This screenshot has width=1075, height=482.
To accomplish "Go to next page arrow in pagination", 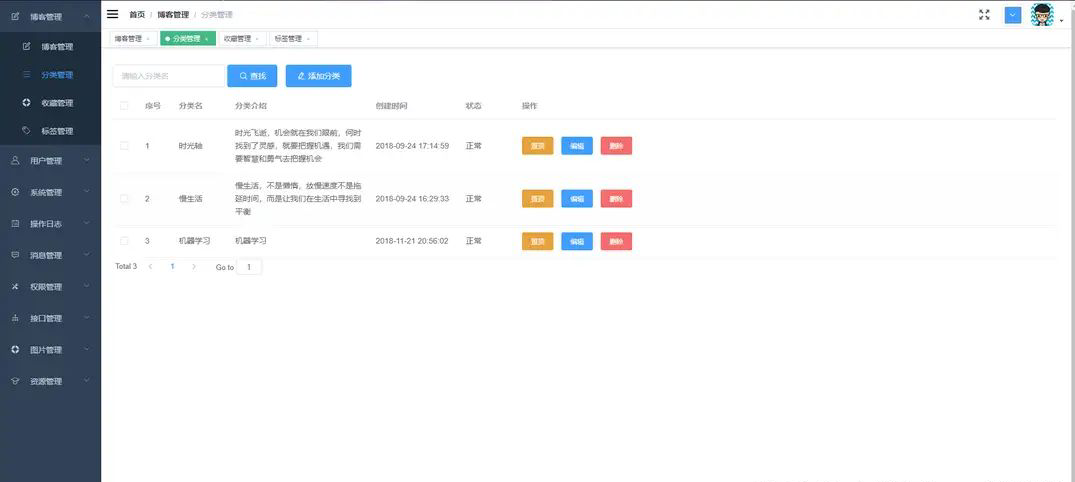I will point(194,267).
